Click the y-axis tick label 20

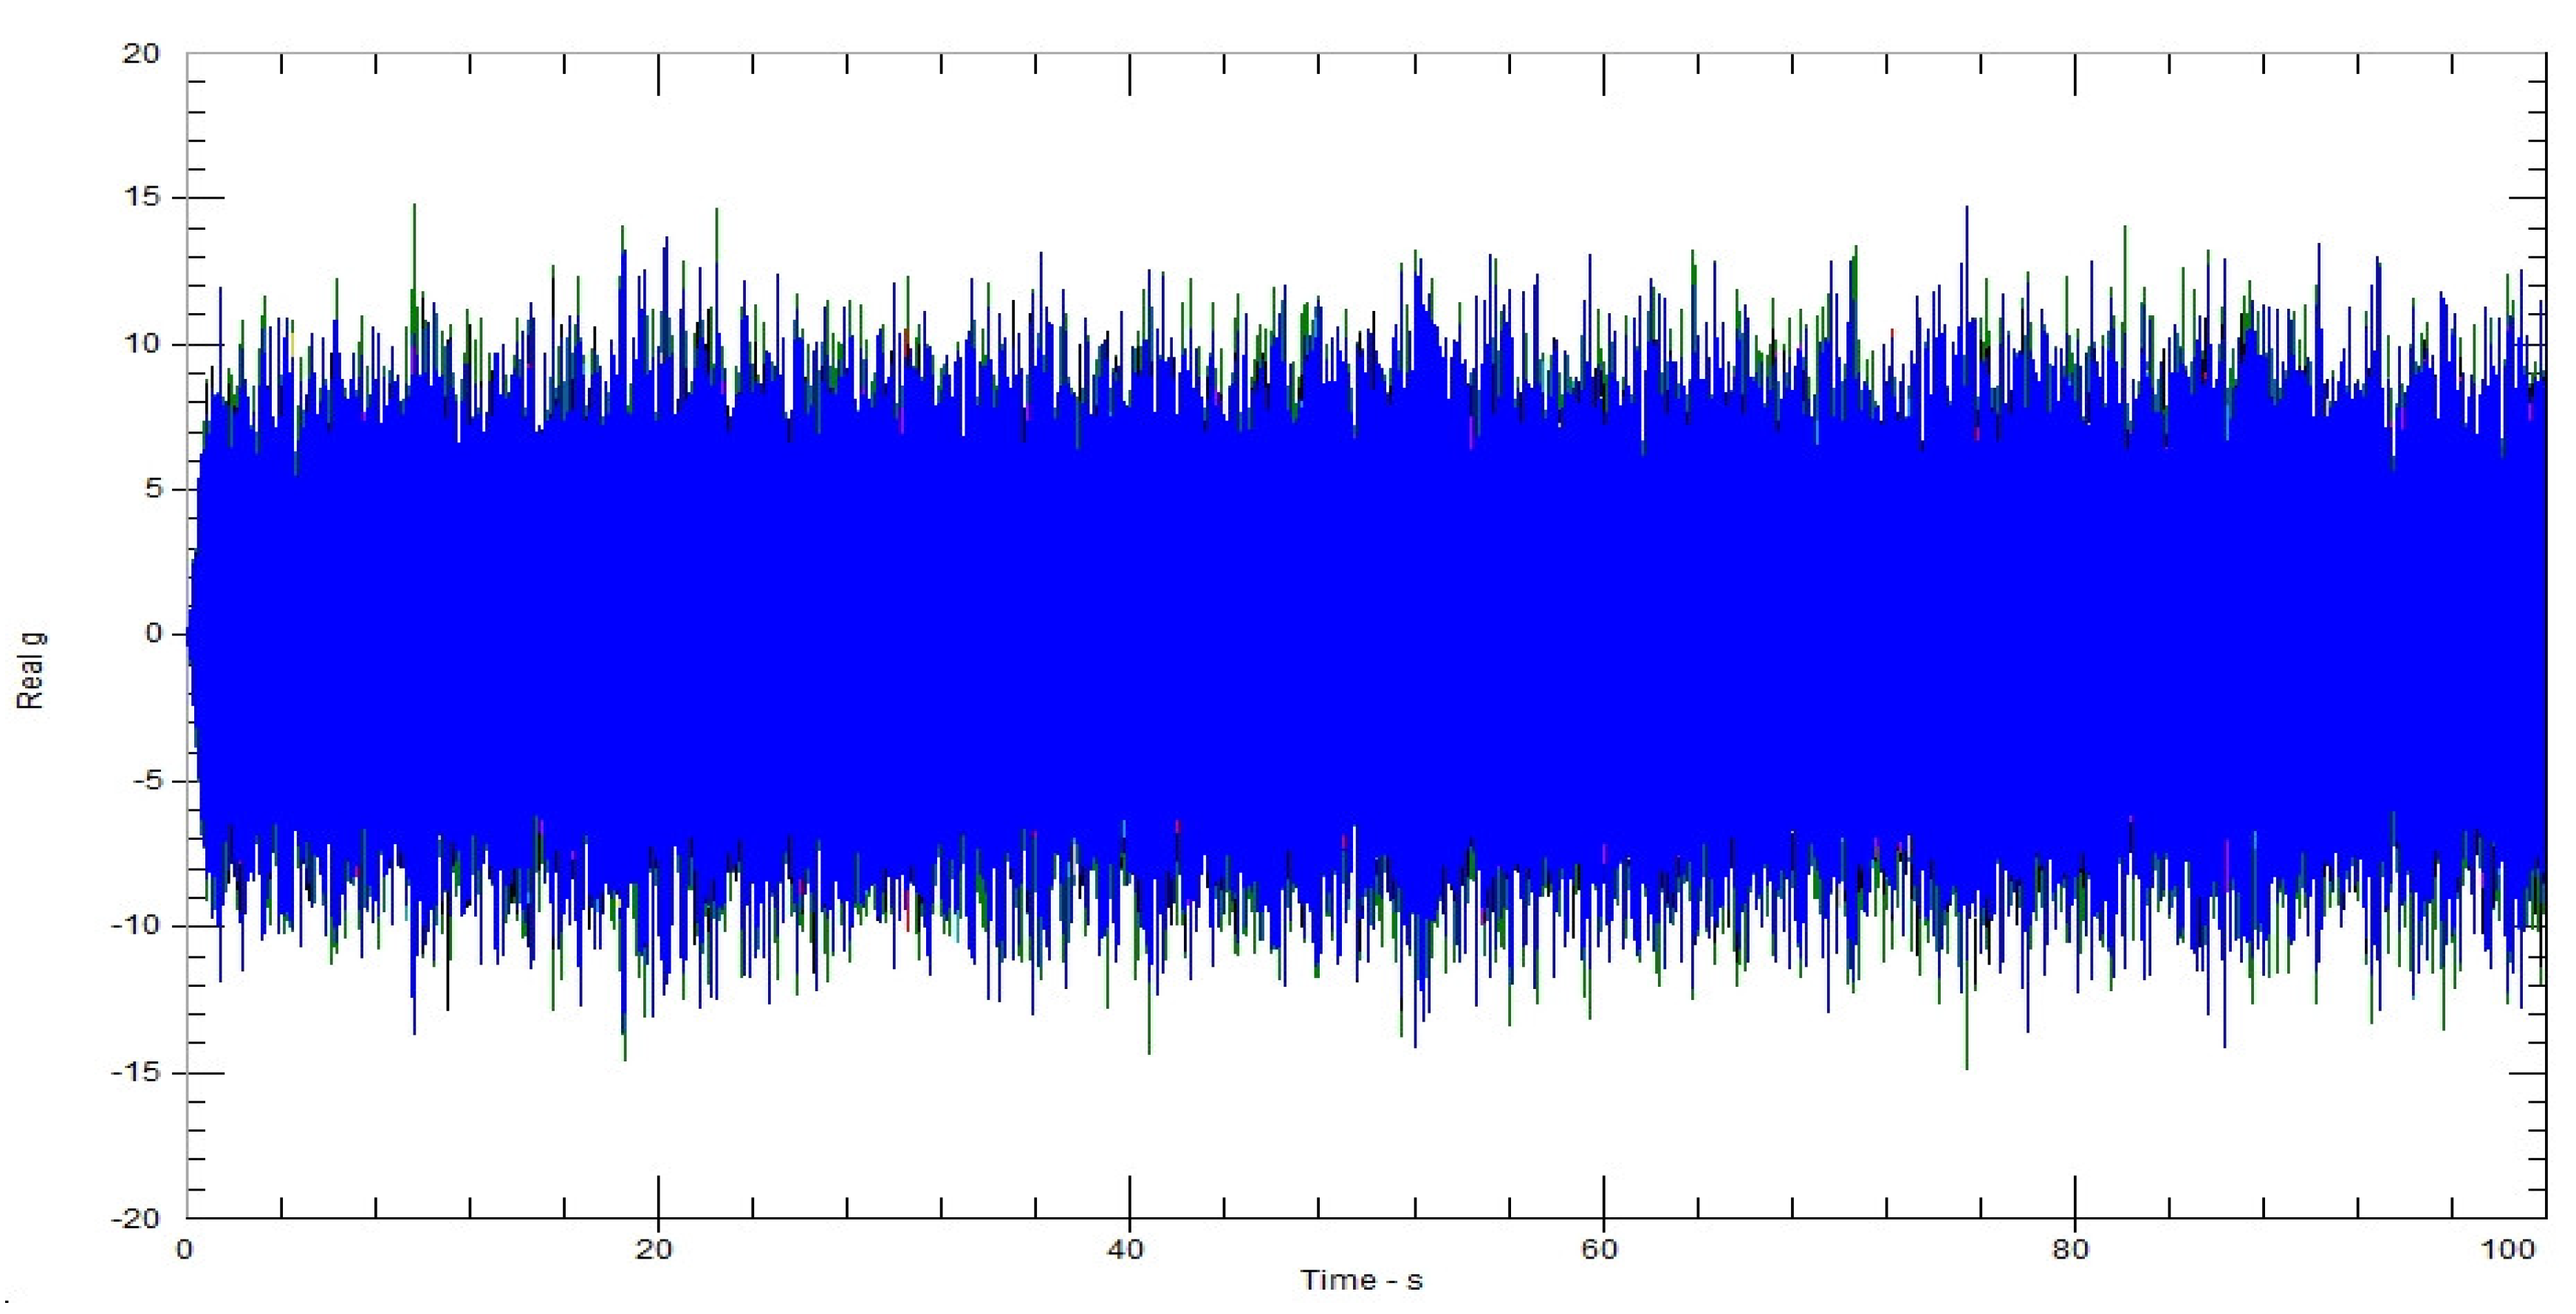[x=141, y=54]
